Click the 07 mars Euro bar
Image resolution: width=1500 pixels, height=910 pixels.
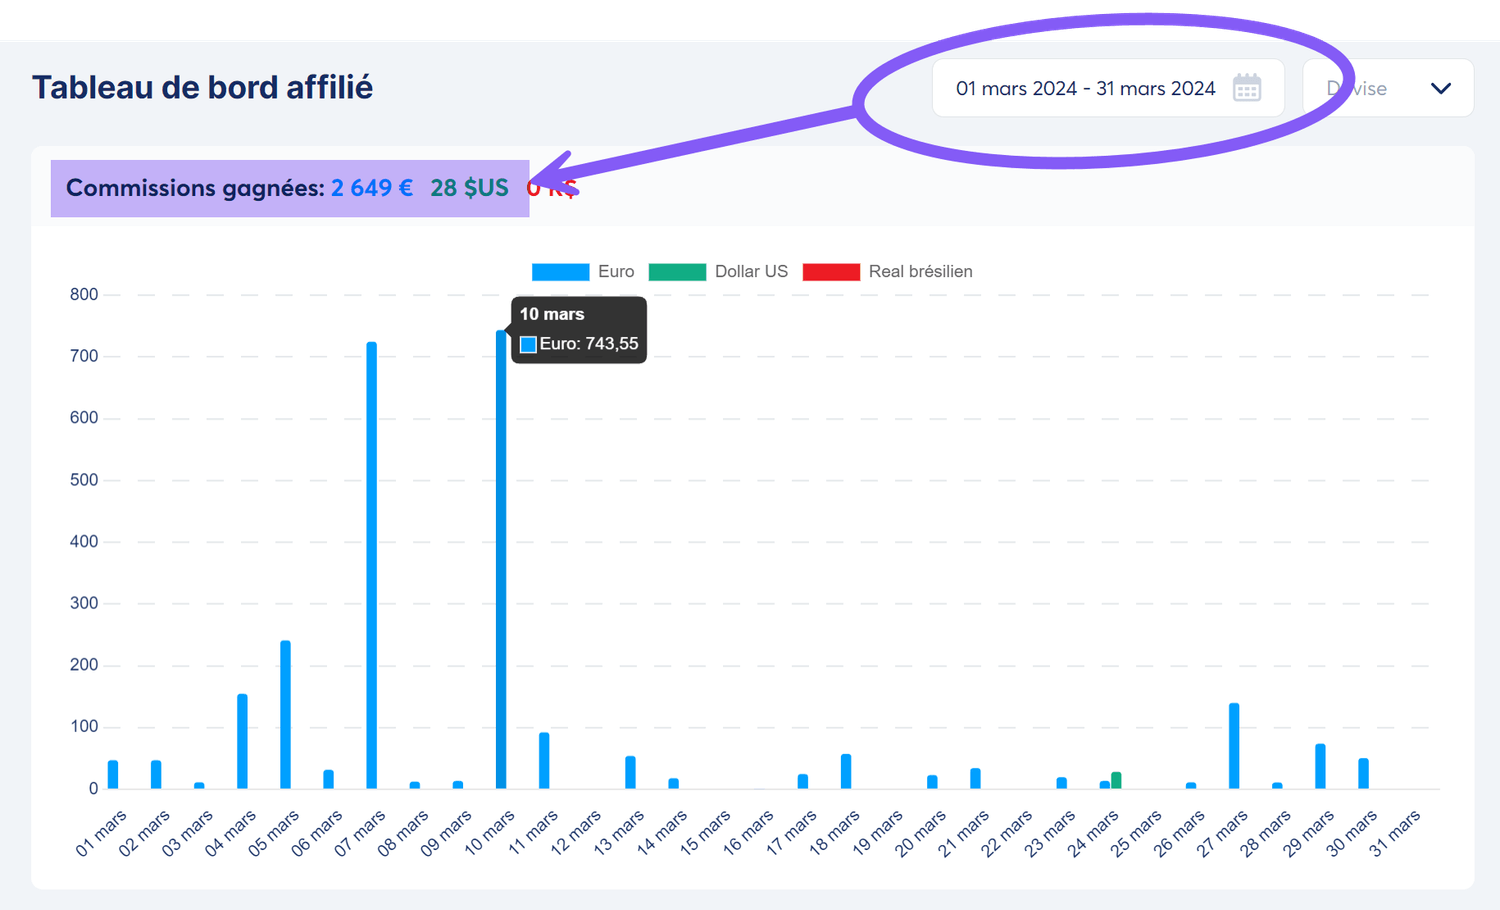click(372, 566)
